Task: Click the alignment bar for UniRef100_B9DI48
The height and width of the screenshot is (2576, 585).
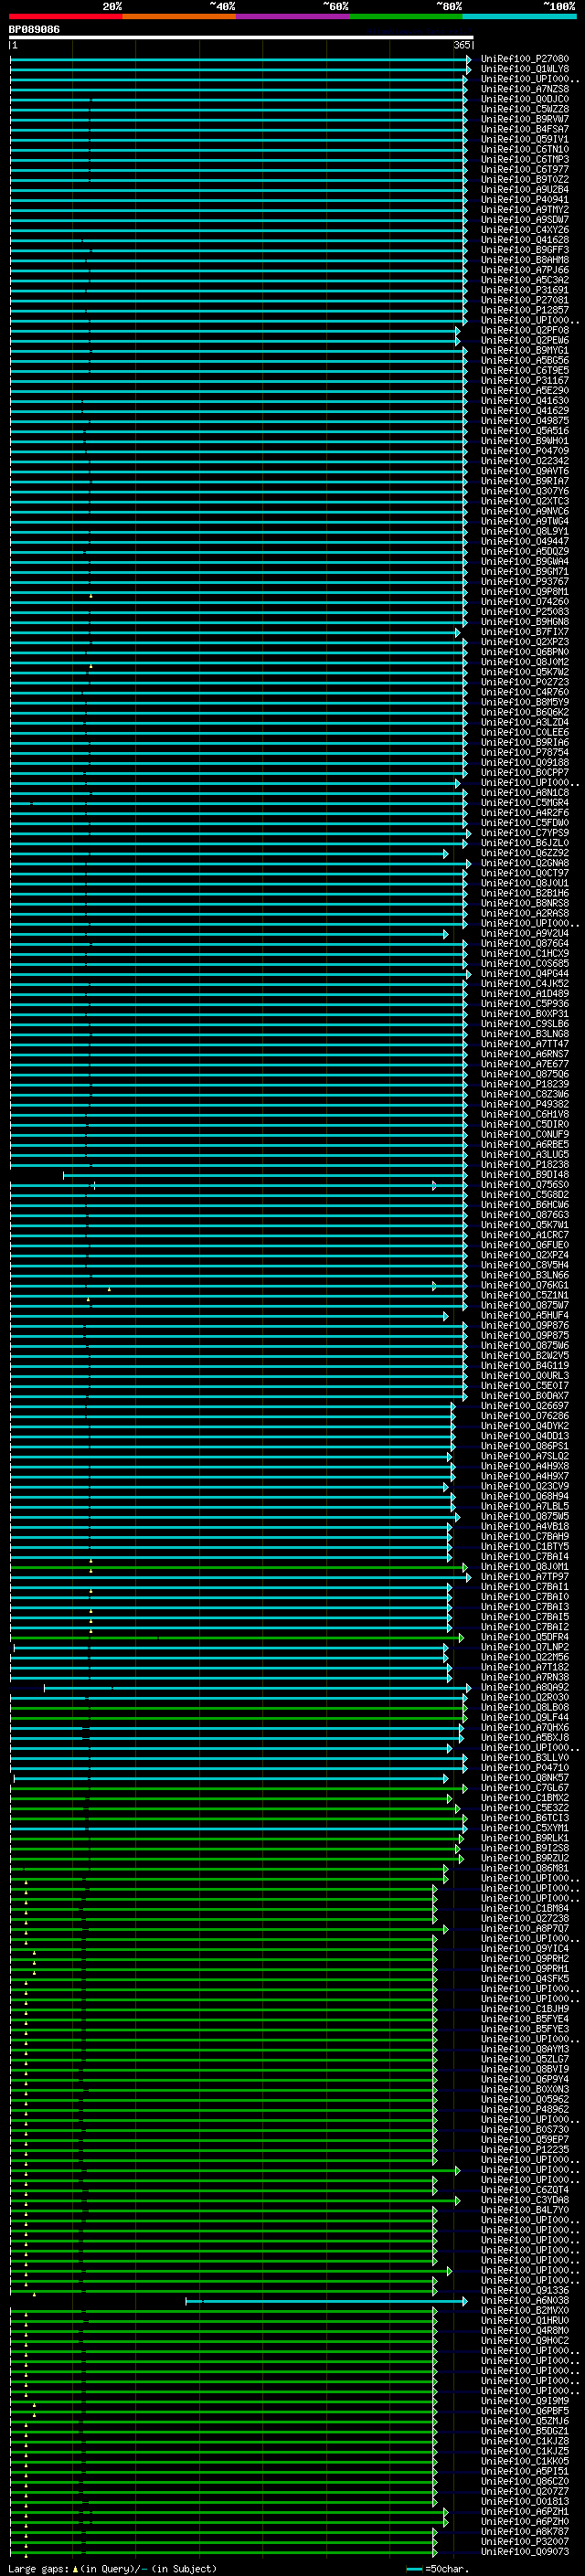Action: point(265,1175)
